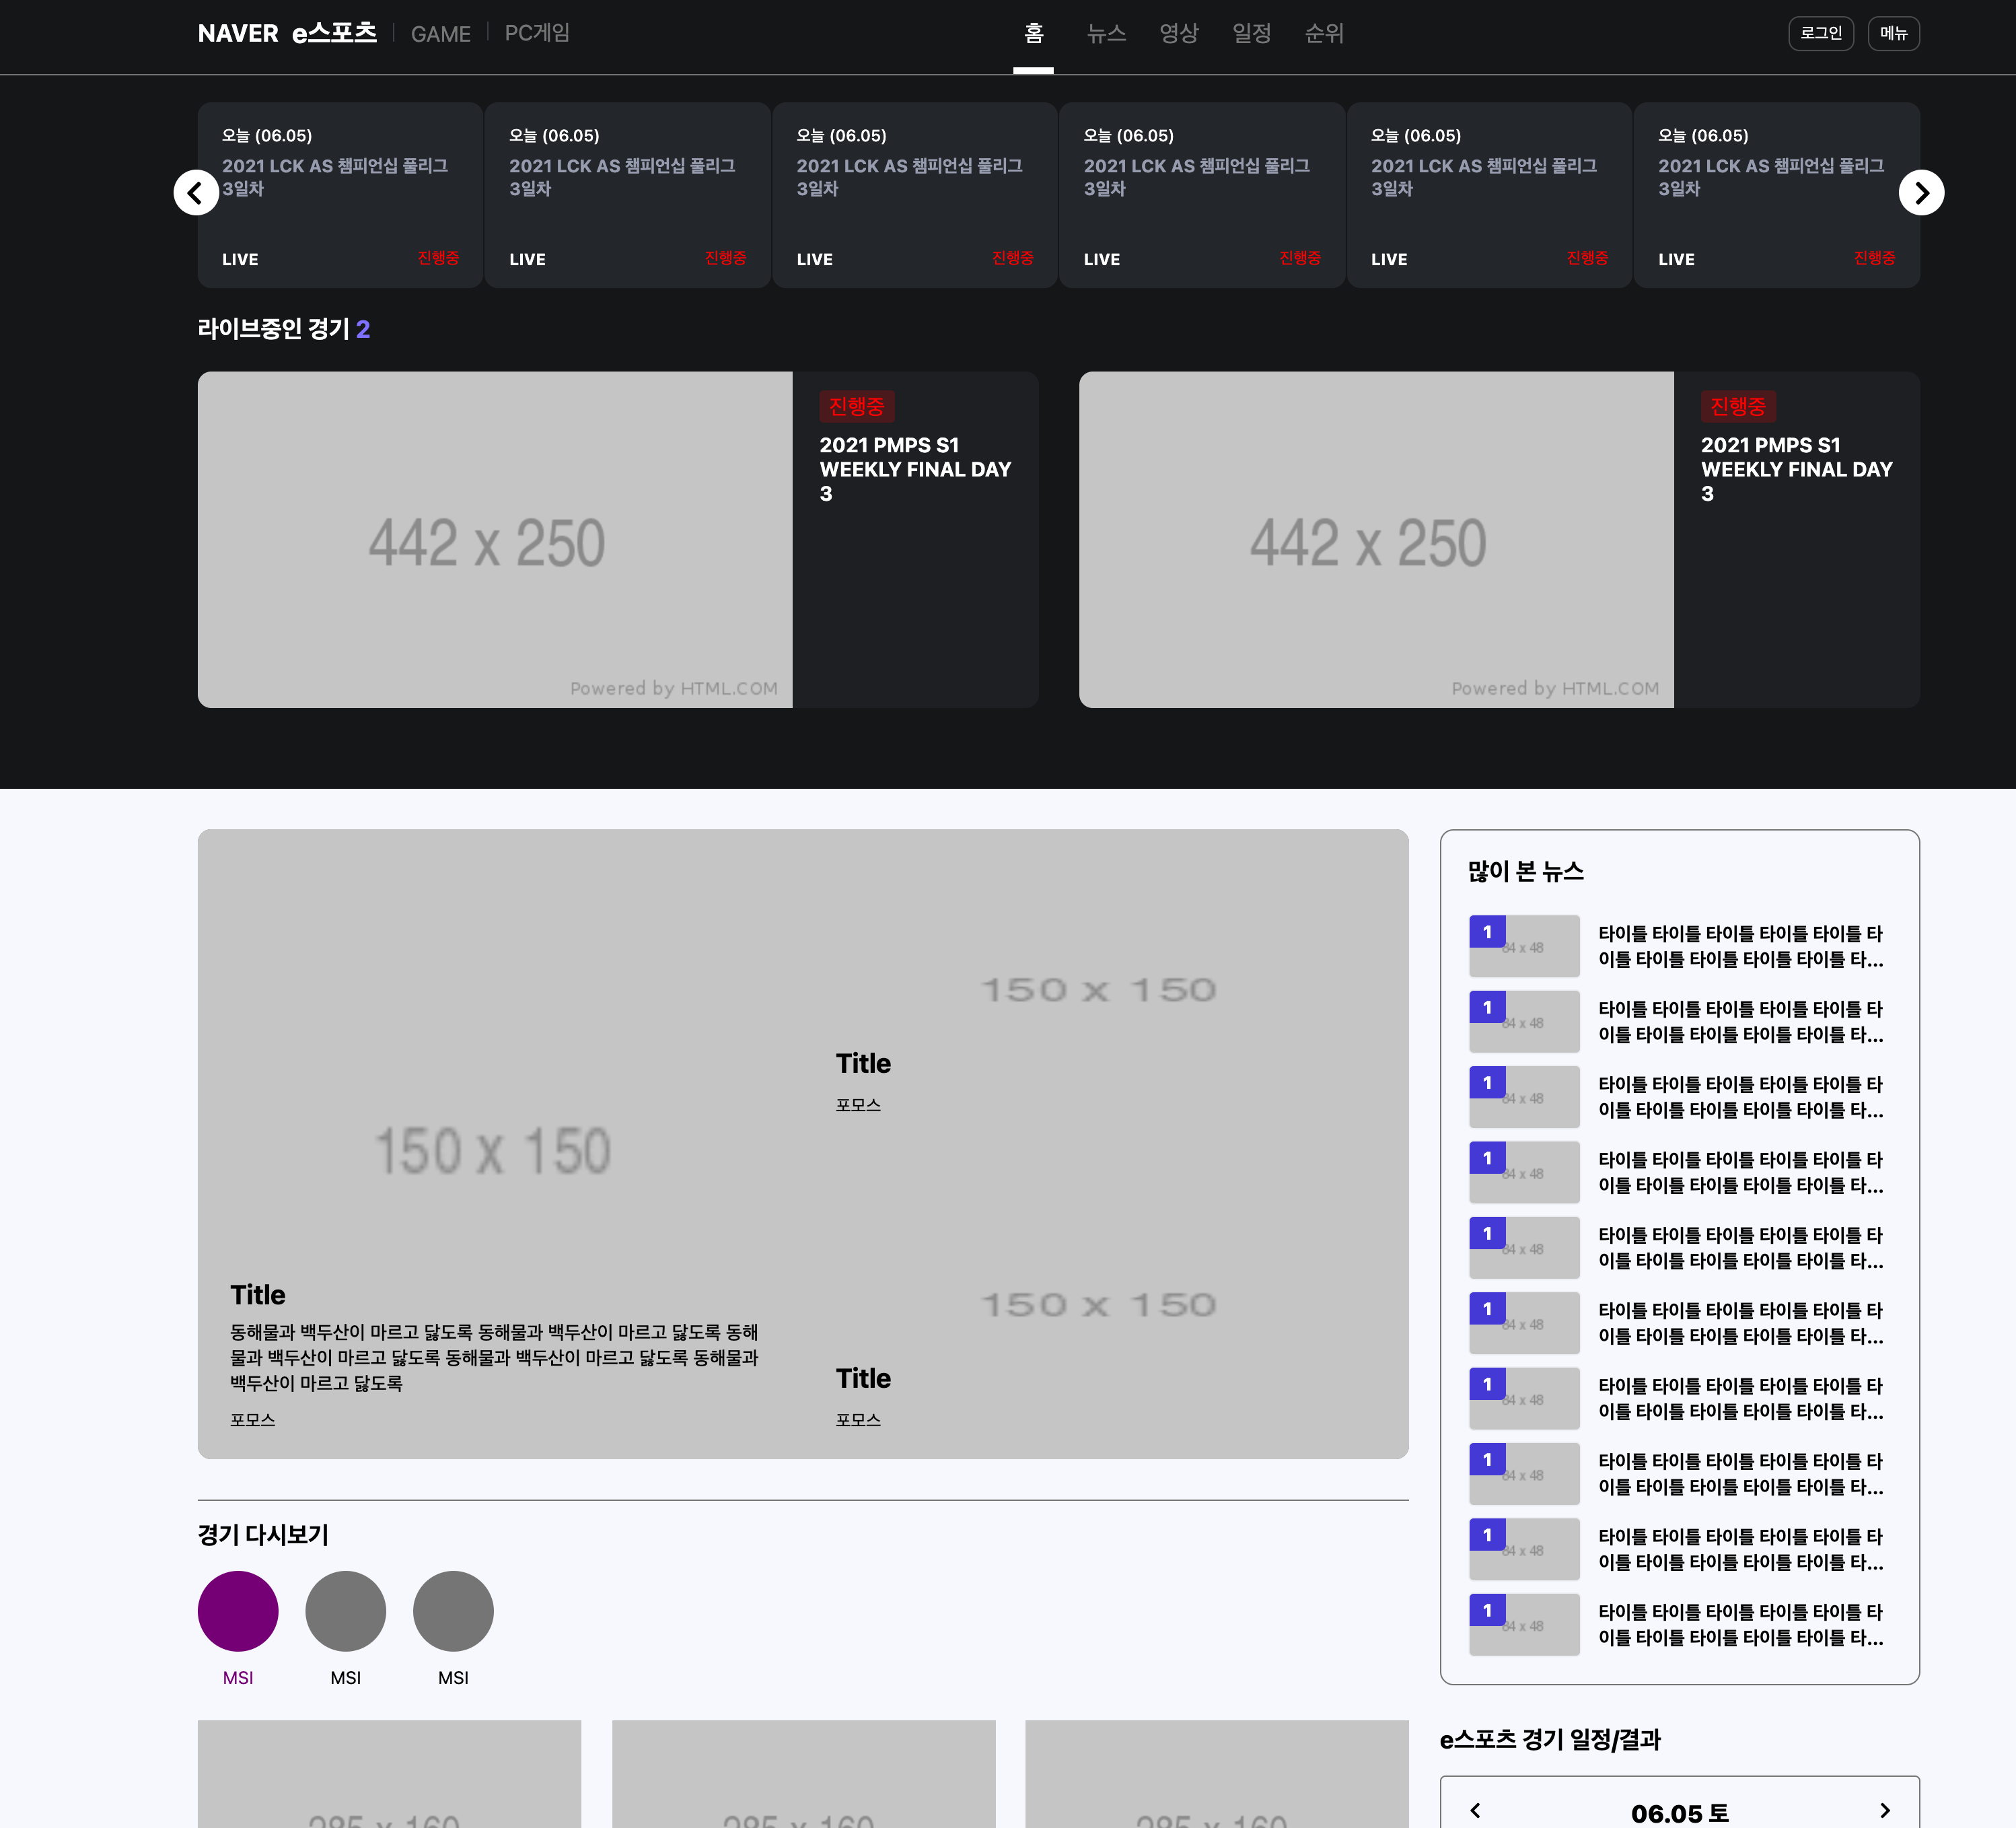Click the 로그인 button

click(x=1820, y=33)
